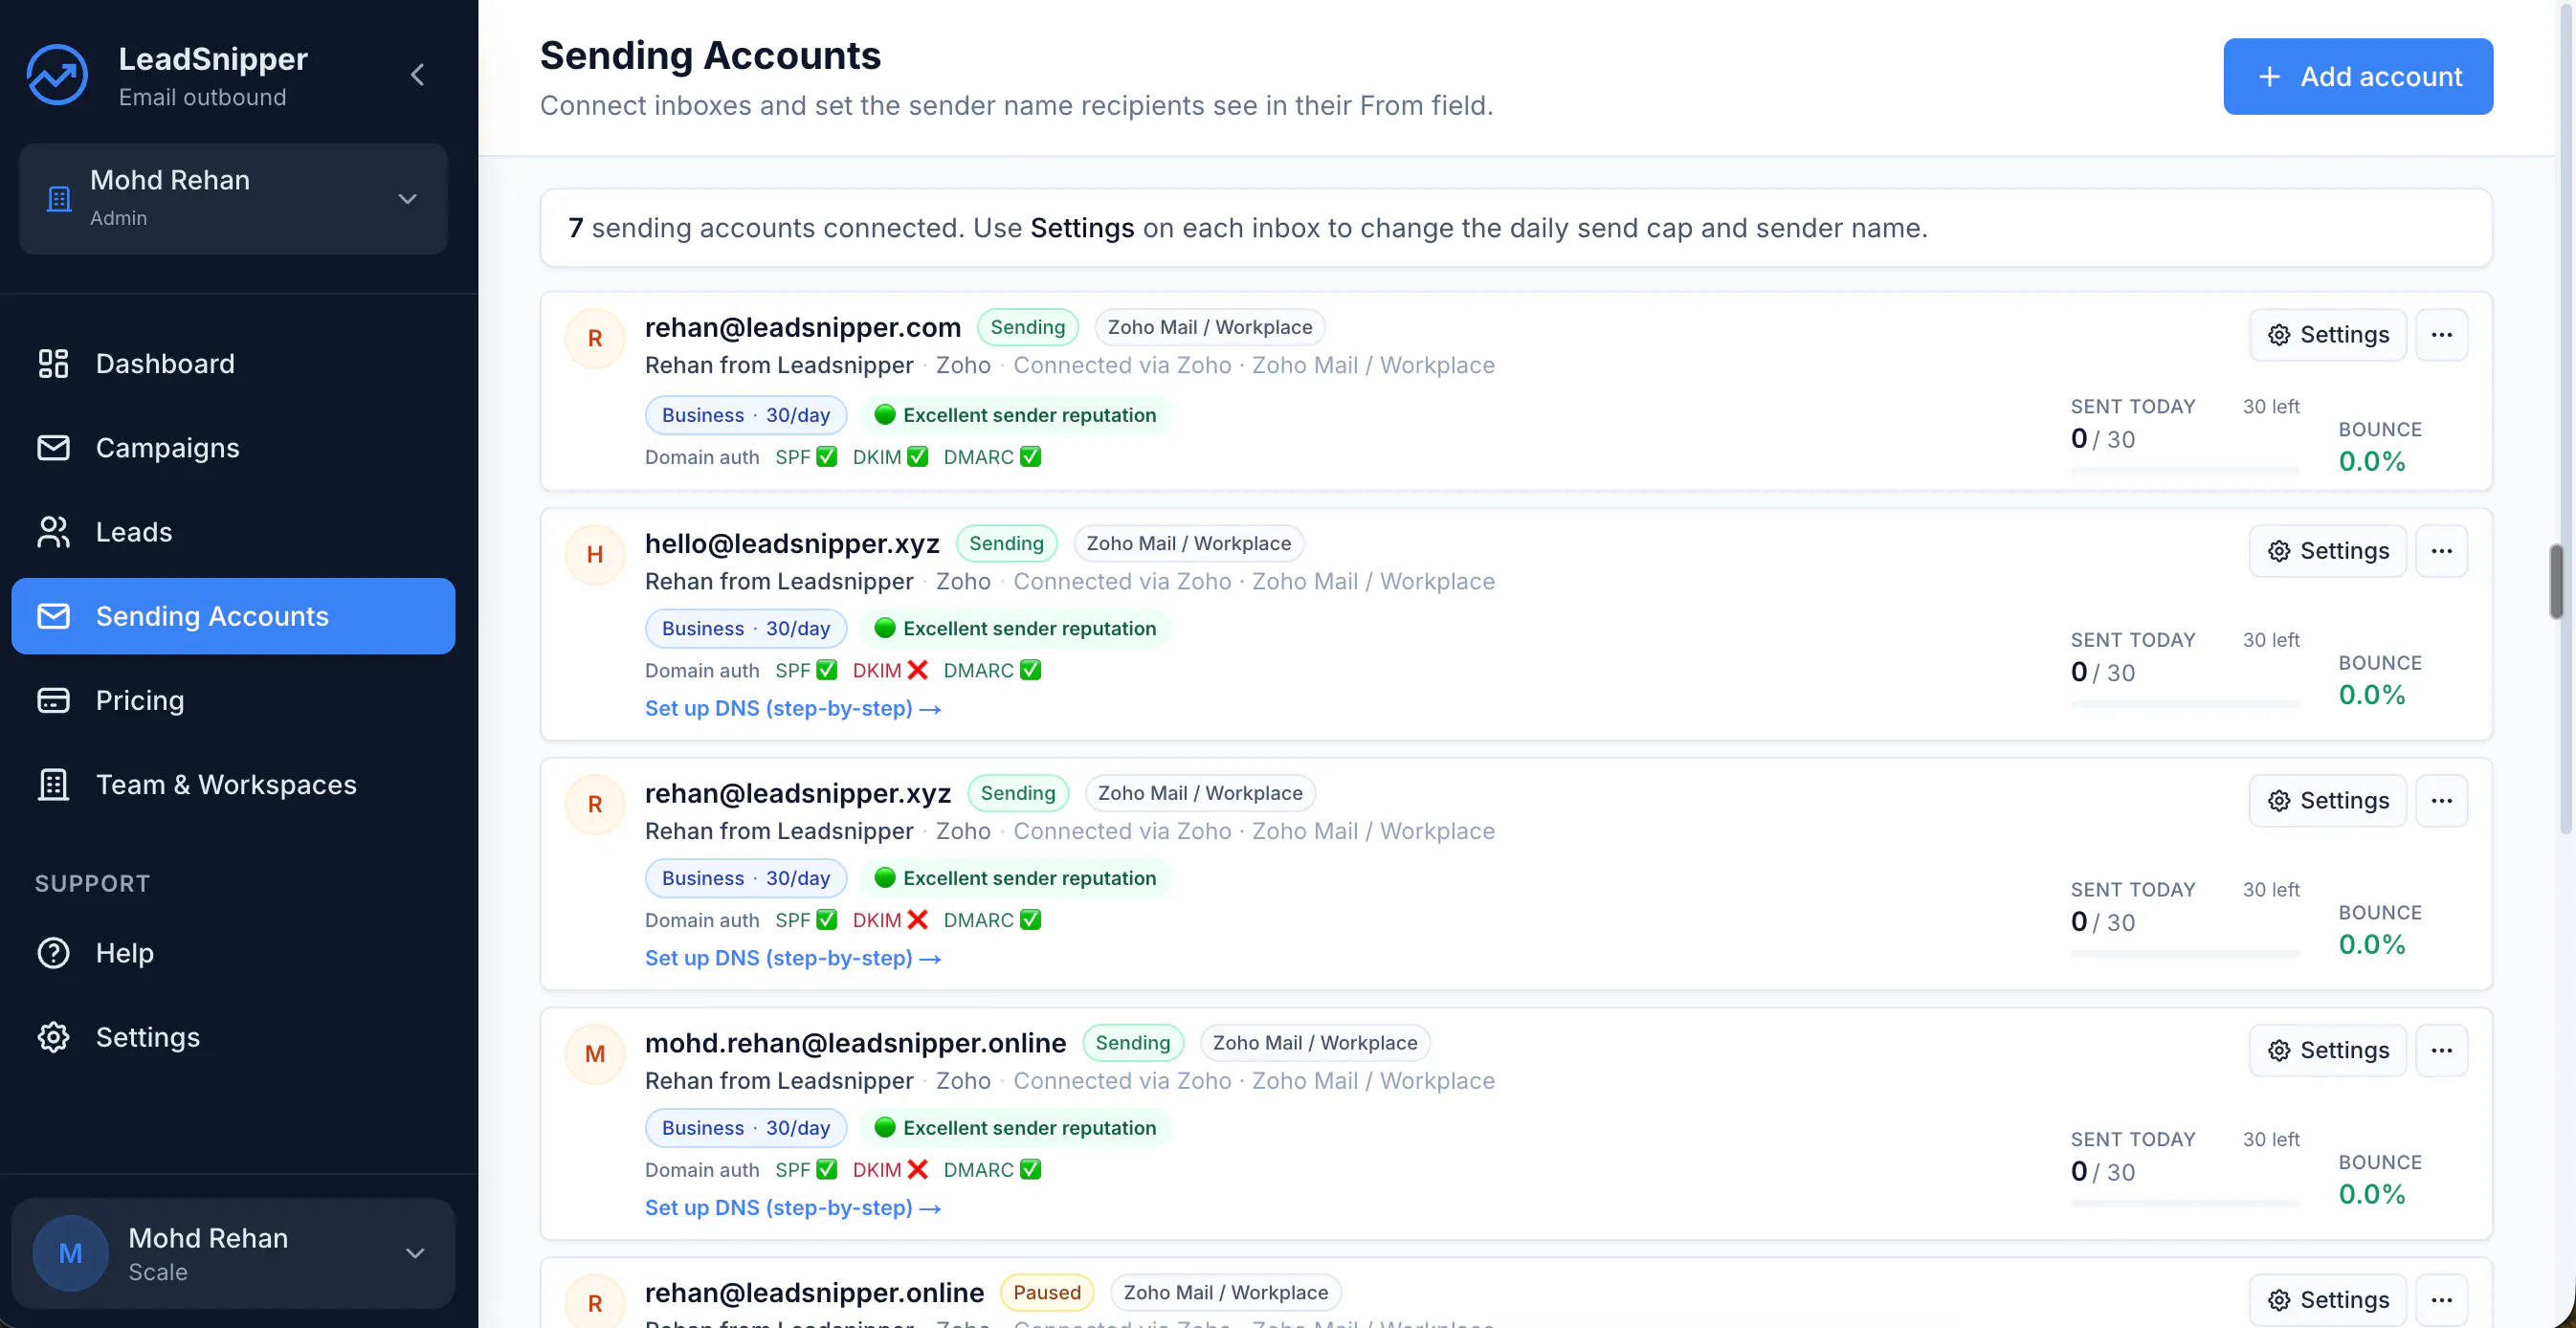Screen dimensions: 2576x1328
Task: Click the R avatar for rehan@leadsnipper.xyz
Action: (595, 804)
